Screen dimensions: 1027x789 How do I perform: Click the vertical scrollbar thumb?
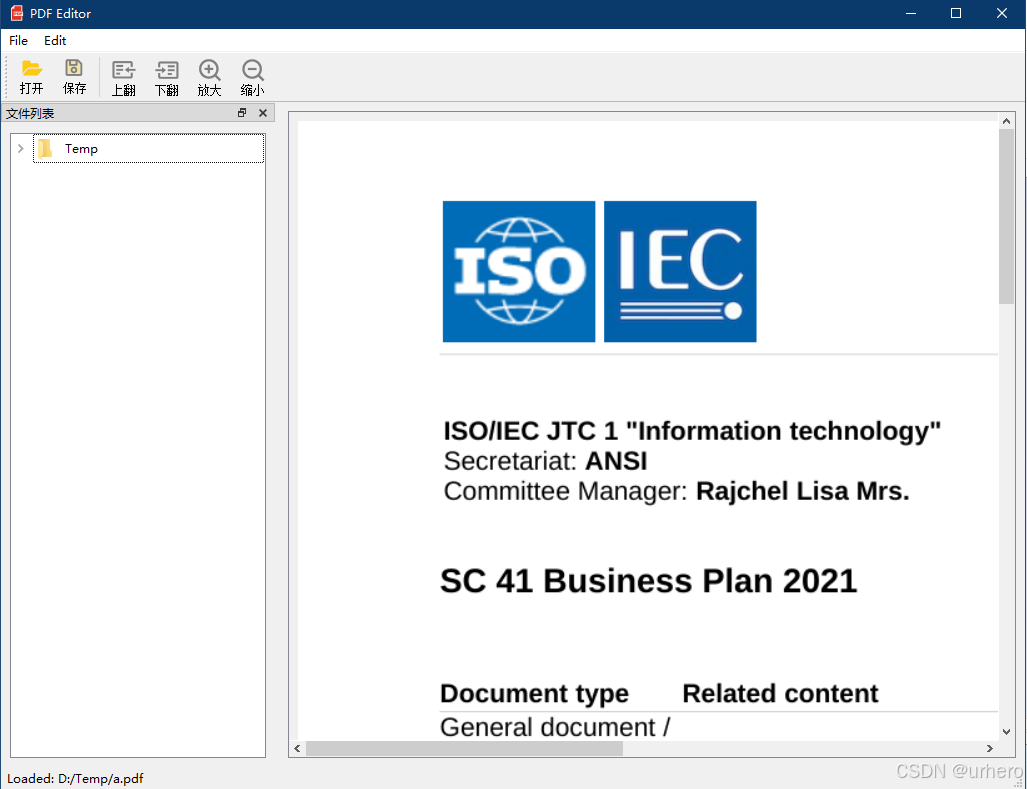pyautogui.click(x=1006, y=216)
